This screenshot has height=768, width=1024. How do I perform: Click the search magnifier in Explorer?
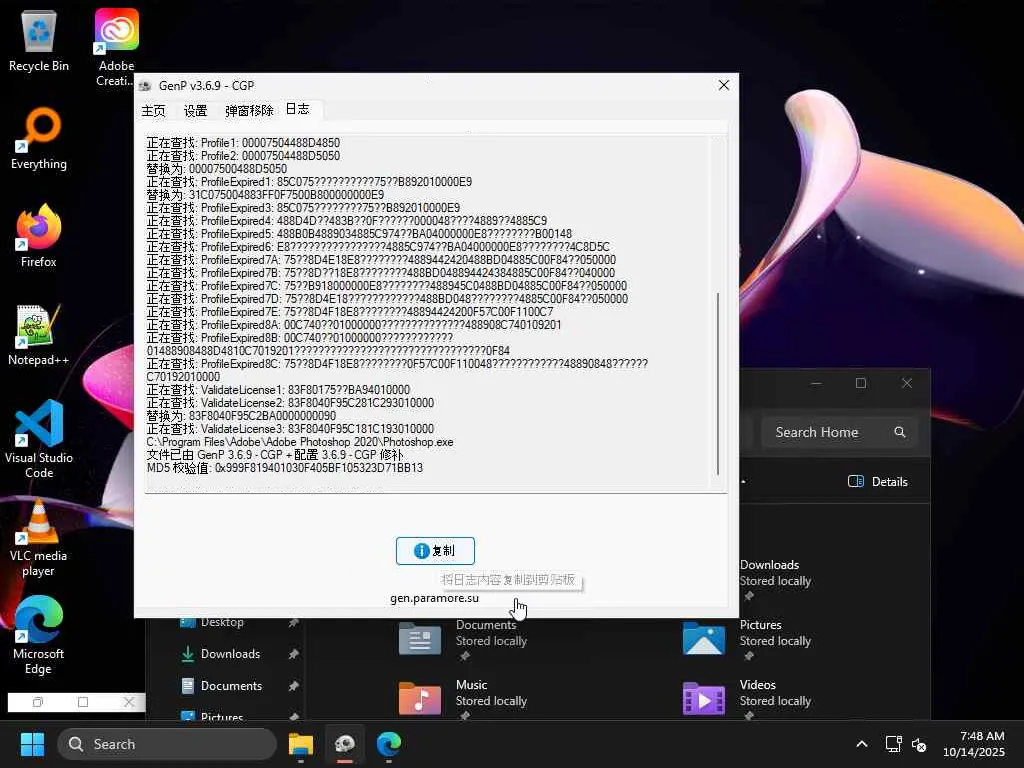click(900, 432)
